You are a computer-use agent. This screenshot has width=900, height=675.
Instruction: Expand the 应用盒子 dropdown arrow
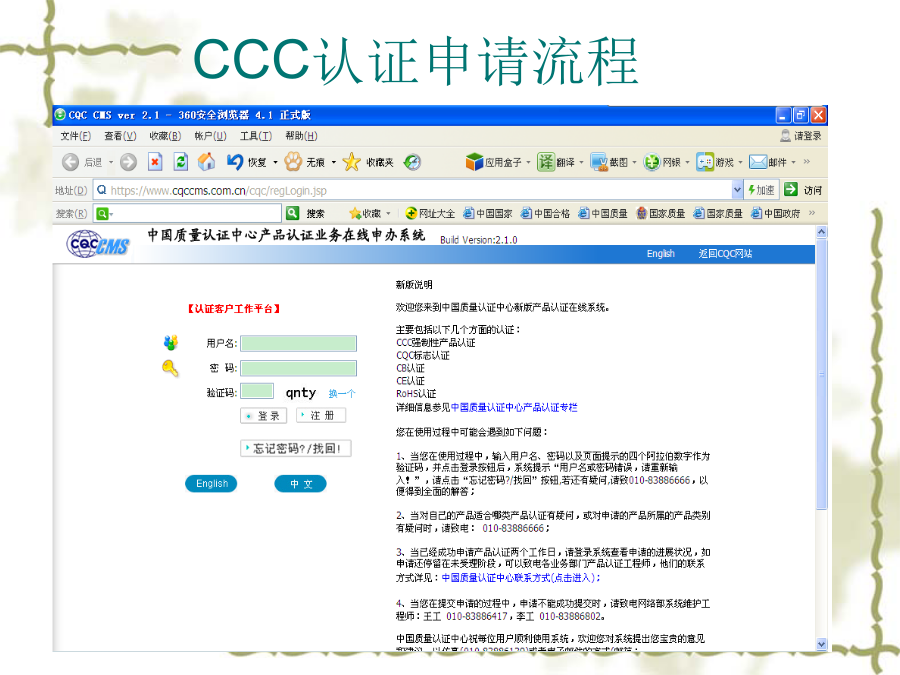click(x=528, y=163)
